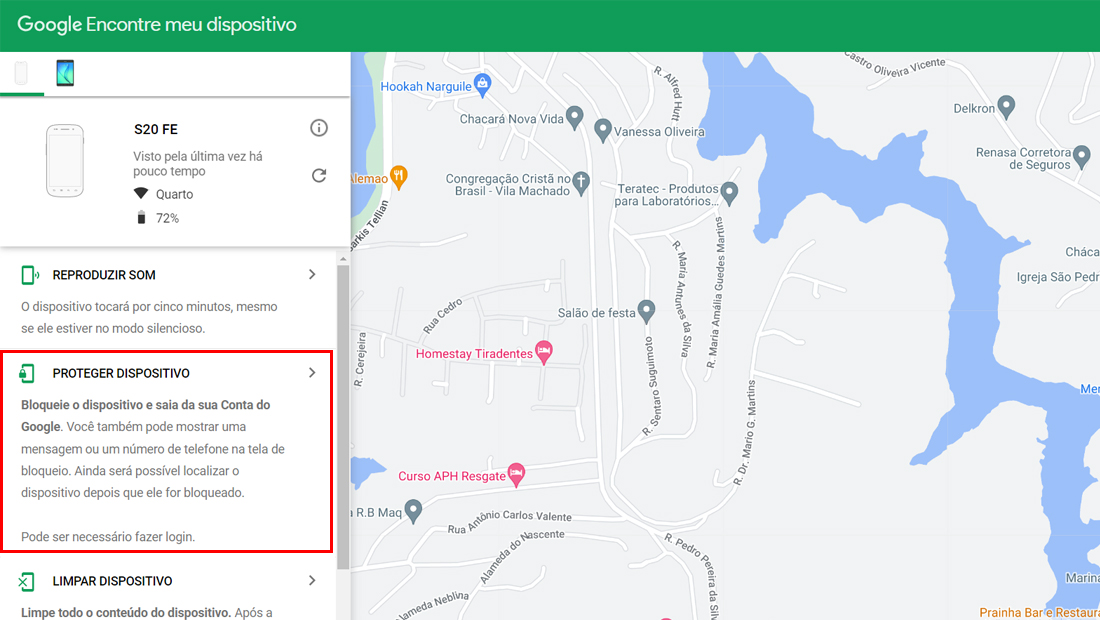Open the Vanessa Oliveira map pin

tap(603, 129)
